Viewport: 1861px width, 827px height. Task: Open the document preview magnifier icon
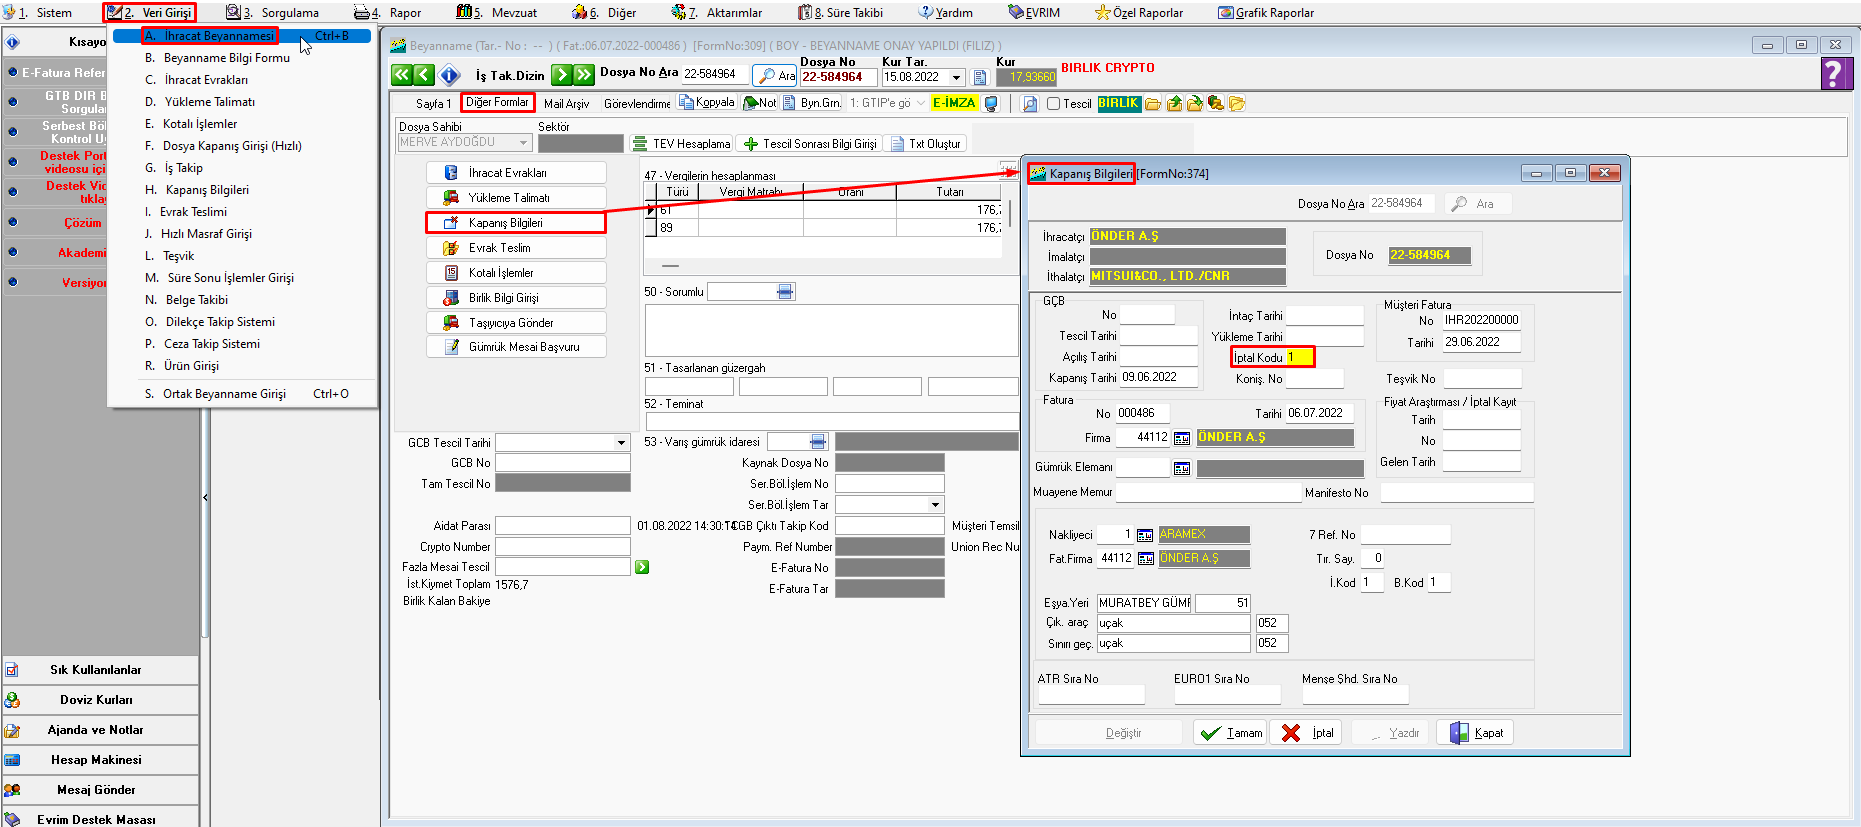pos(1029,103)
